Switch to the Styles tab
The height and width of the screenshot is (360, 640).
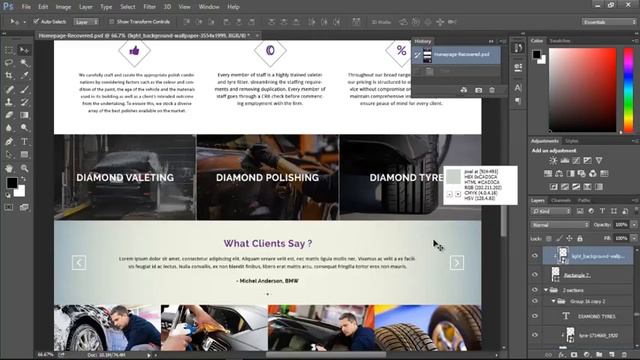(571, 141)
